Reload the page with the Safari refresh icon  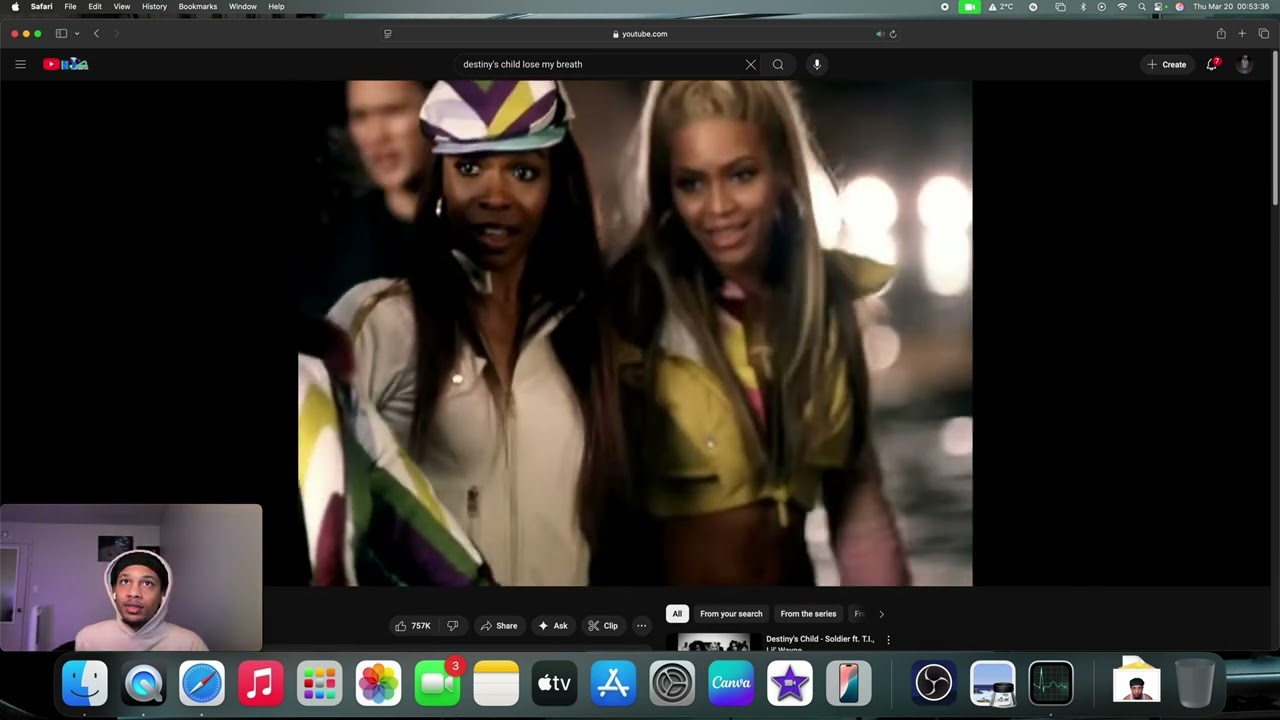click(893, 34)
